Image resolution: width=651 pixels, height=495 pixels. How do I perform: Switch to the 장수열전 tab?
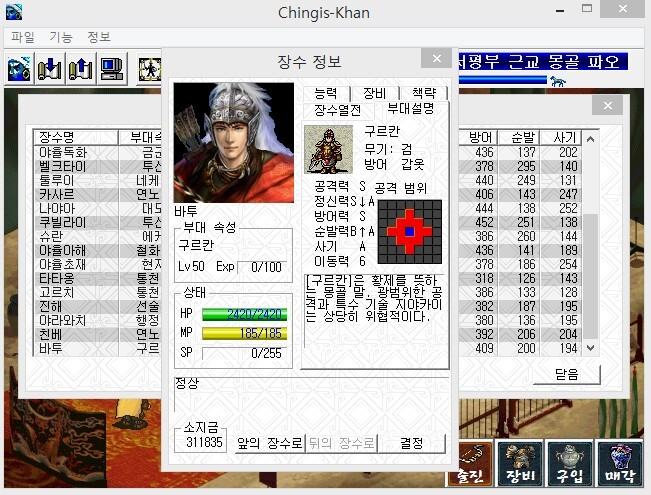pos(338,110)
